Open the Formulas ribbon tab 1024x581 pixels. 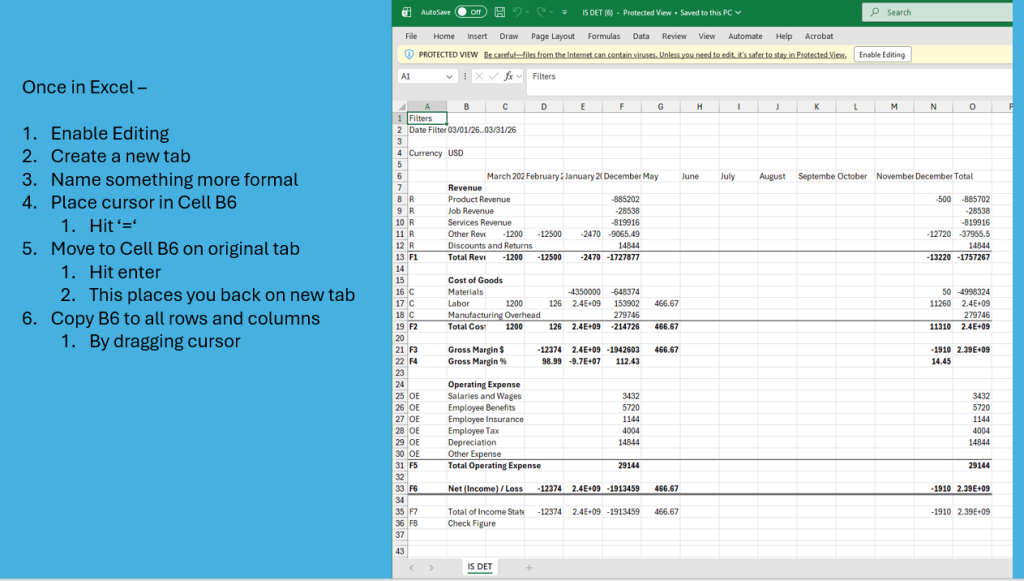tap(603, 36)
